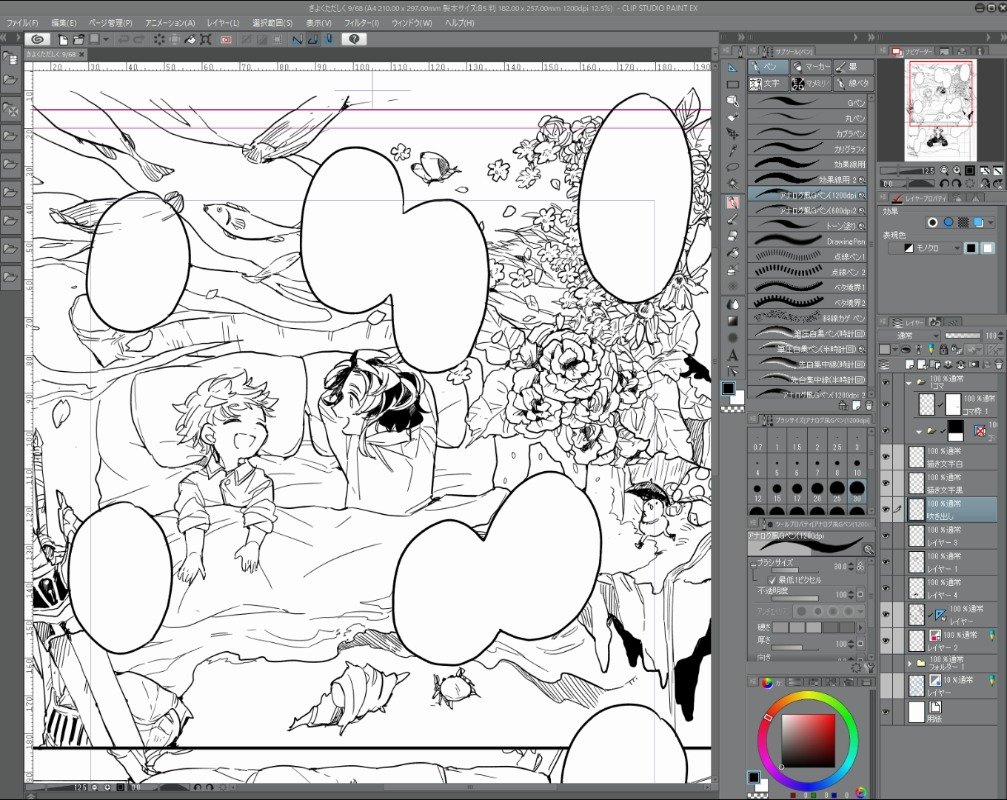Viewport: 1007px width, 800px height.
Task: Adjust the navigator zoom slider
Action: (x=908, y=171)
